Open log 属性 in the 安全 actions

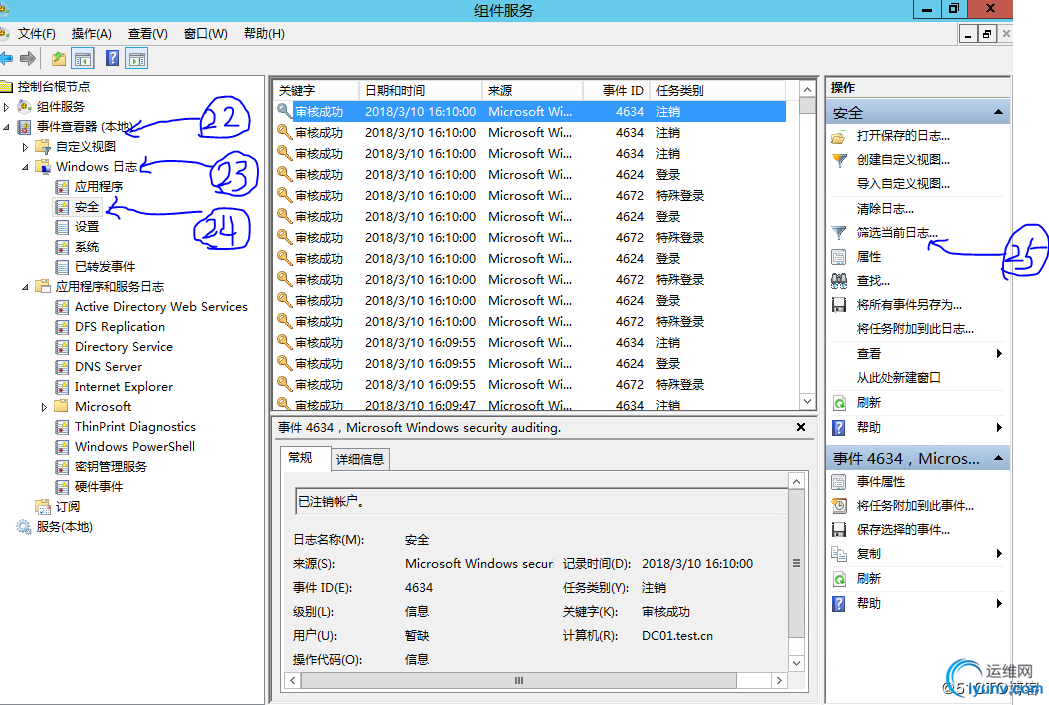(x=868, y=257)
